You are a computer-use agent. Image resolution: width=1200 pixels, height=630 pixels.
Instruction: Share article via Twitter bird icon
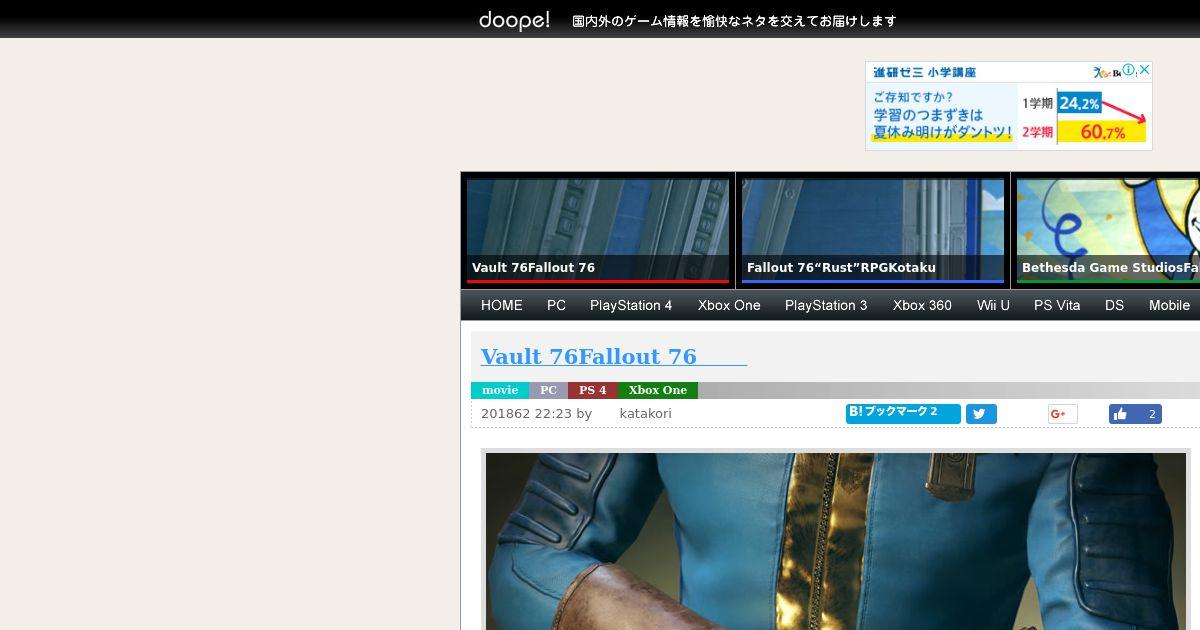point(981,414)
